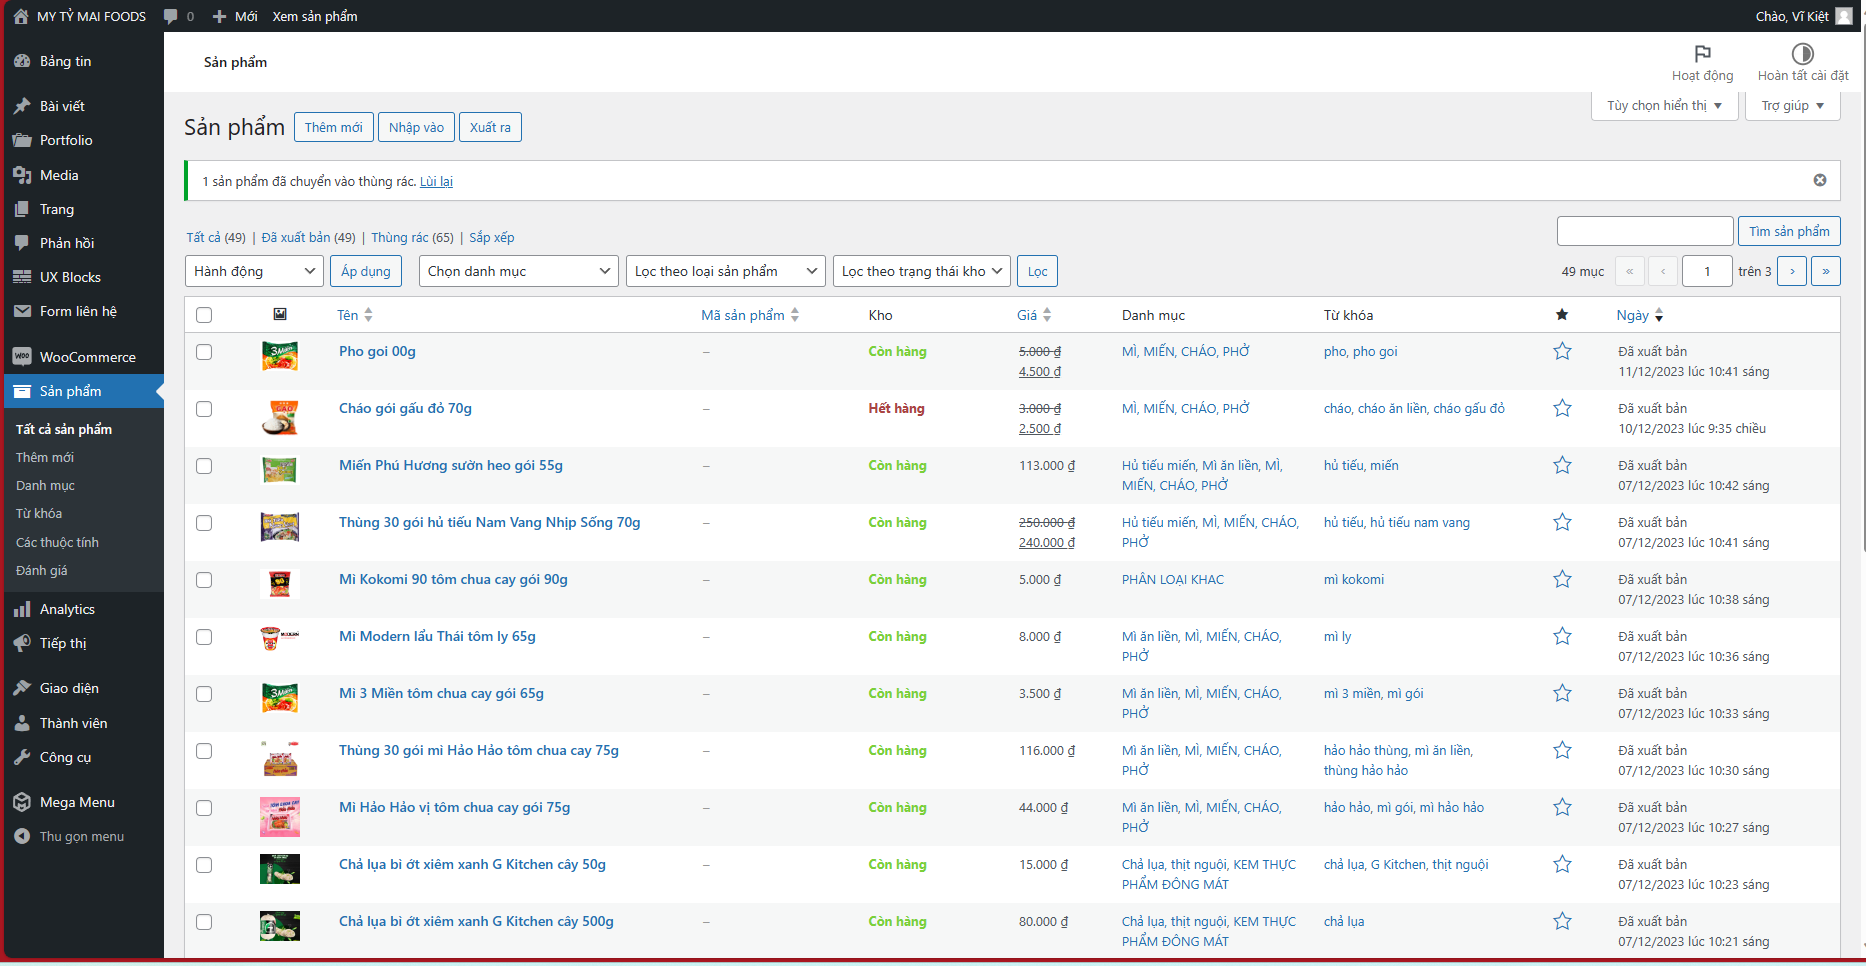Open Lọc theo trạng thái kho dropdown
Viewport: 1866px width, 966px height.
pos(922,271)
